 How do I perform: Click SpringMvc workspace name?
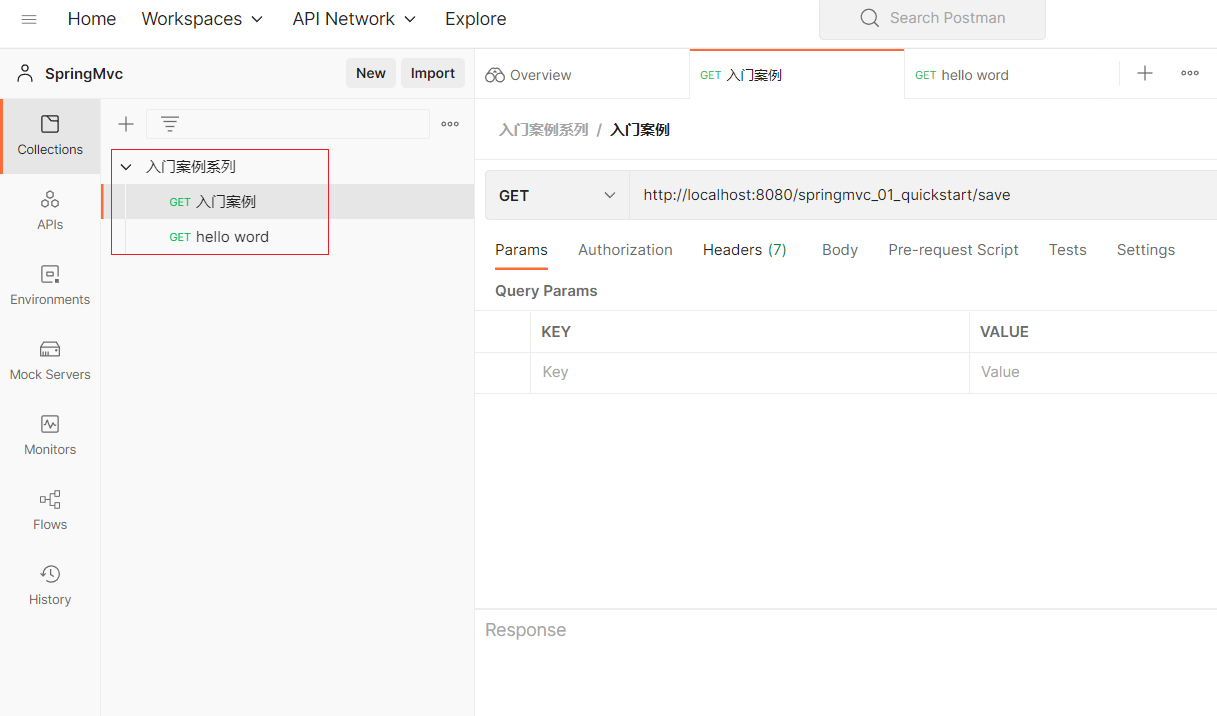pyautogui.click(x=84, y=74)
